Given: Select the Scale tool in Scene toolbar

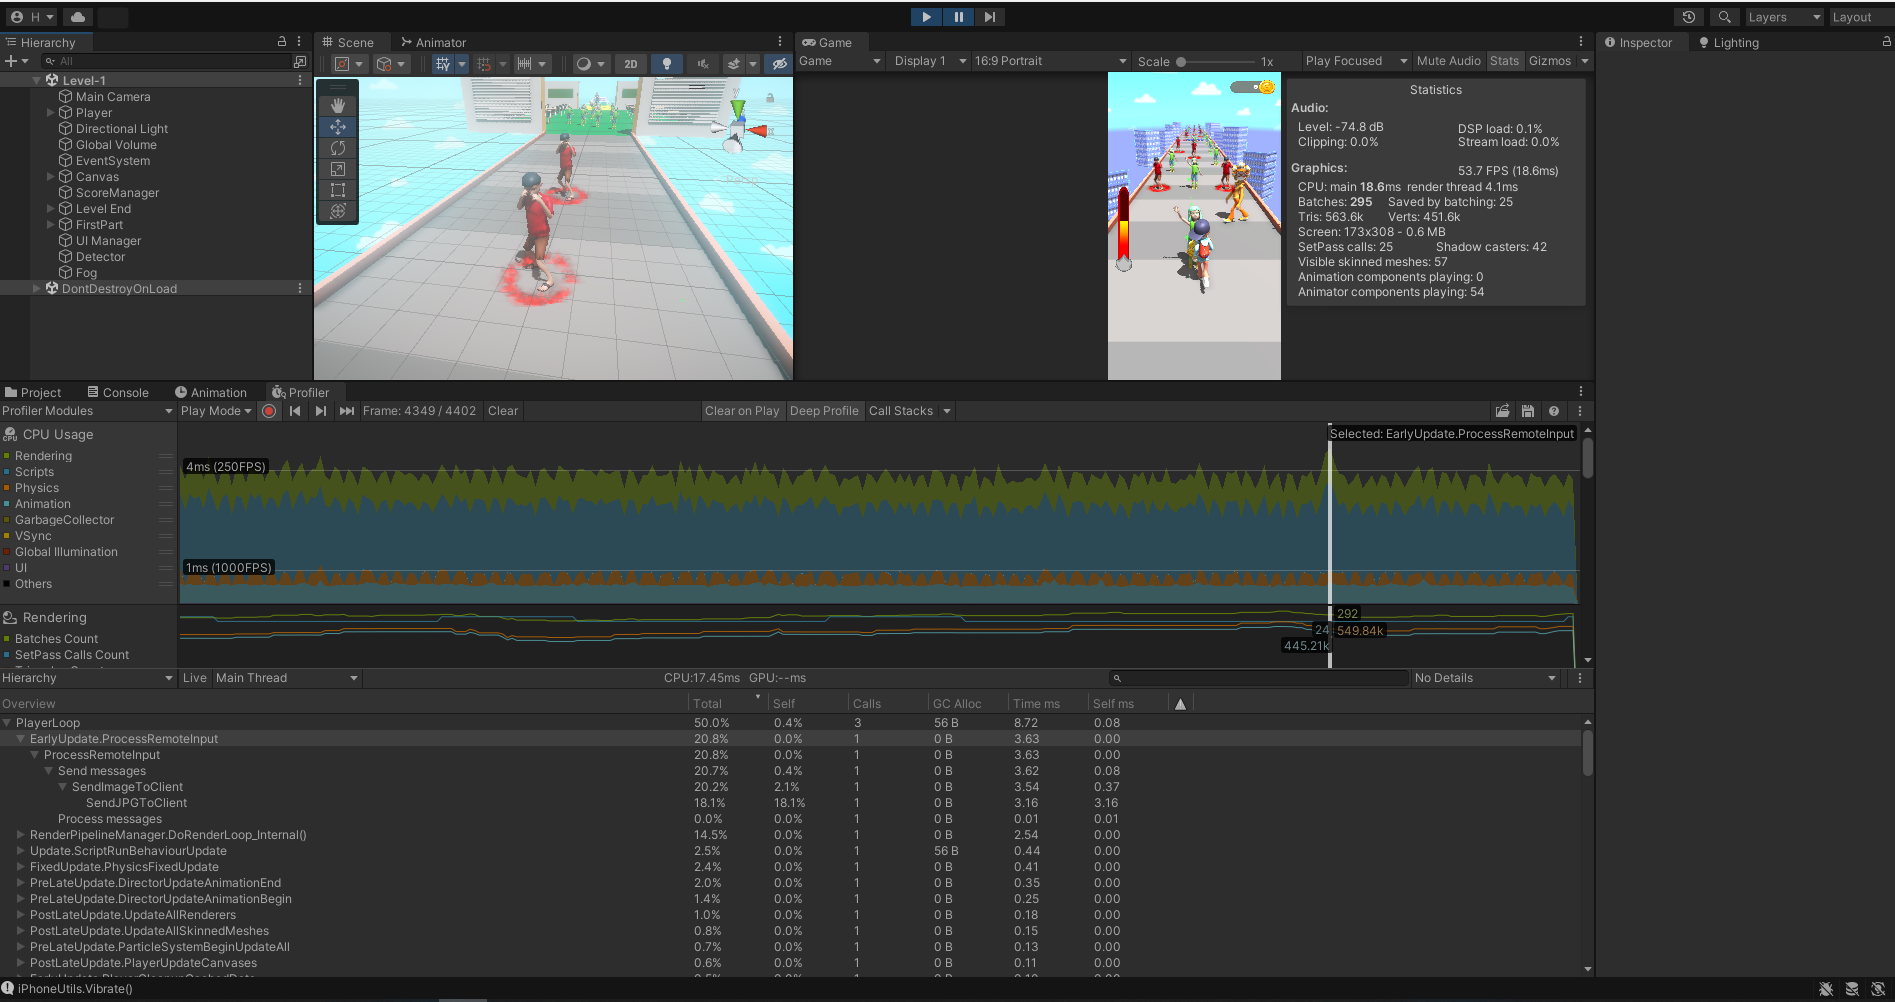Looking at the screenshot, I should coord(338,169).
